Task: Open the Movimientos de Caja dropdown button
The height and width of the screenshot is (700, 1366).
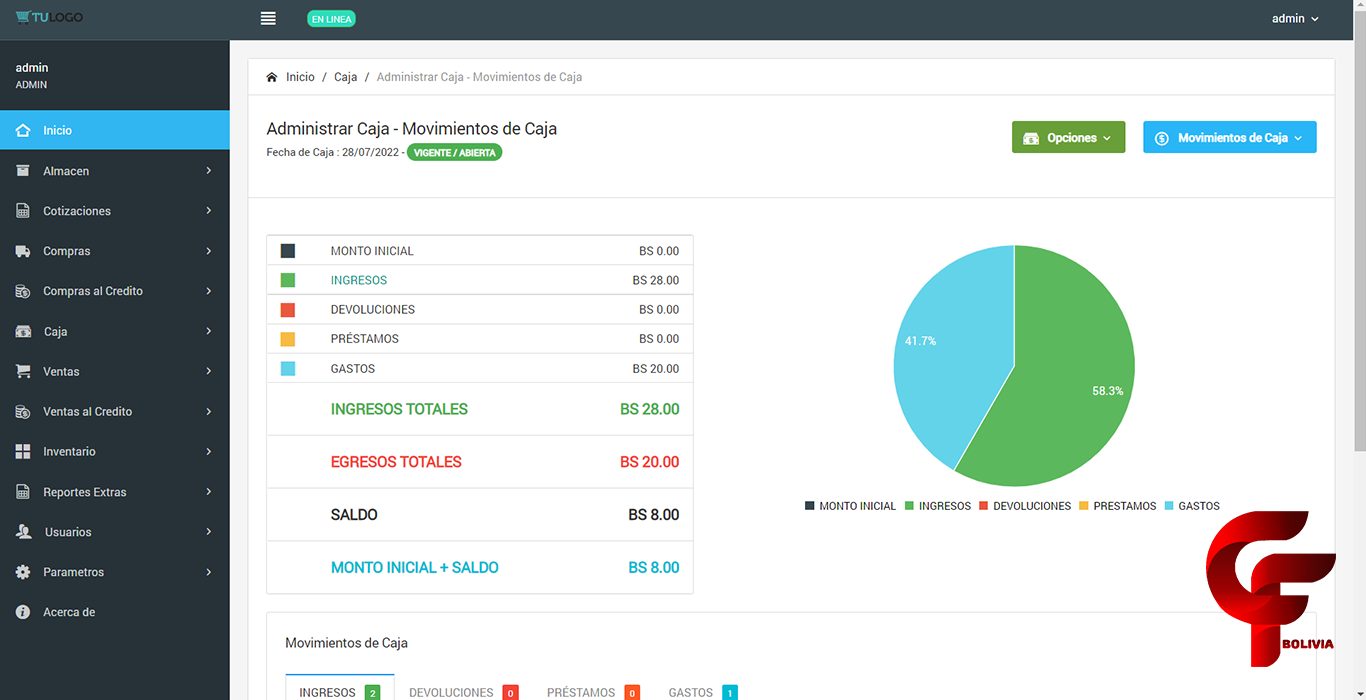Action: tap(1229, 138)
